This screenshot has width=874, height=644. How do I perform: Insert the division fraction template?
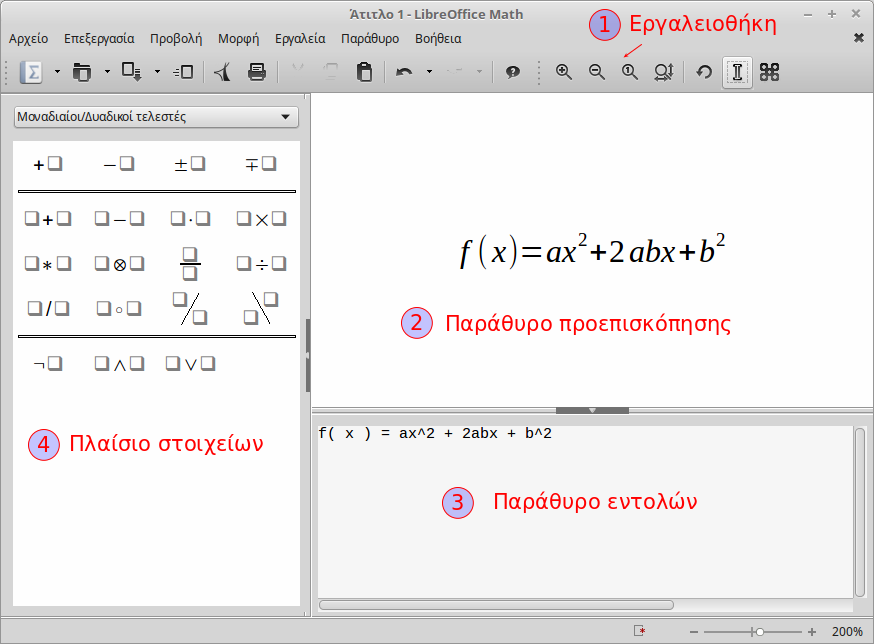189,264
